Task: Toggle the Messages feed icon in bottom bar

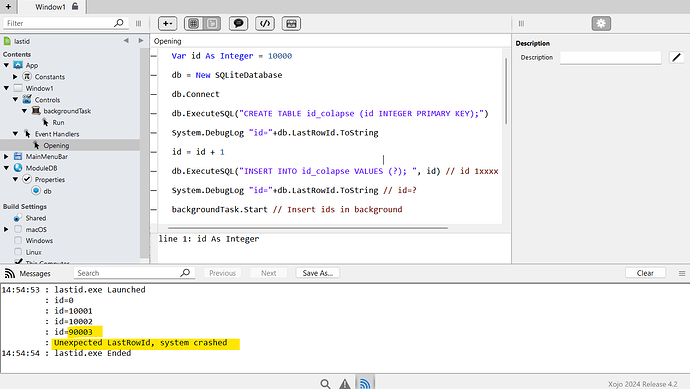Action: (365, 383)
